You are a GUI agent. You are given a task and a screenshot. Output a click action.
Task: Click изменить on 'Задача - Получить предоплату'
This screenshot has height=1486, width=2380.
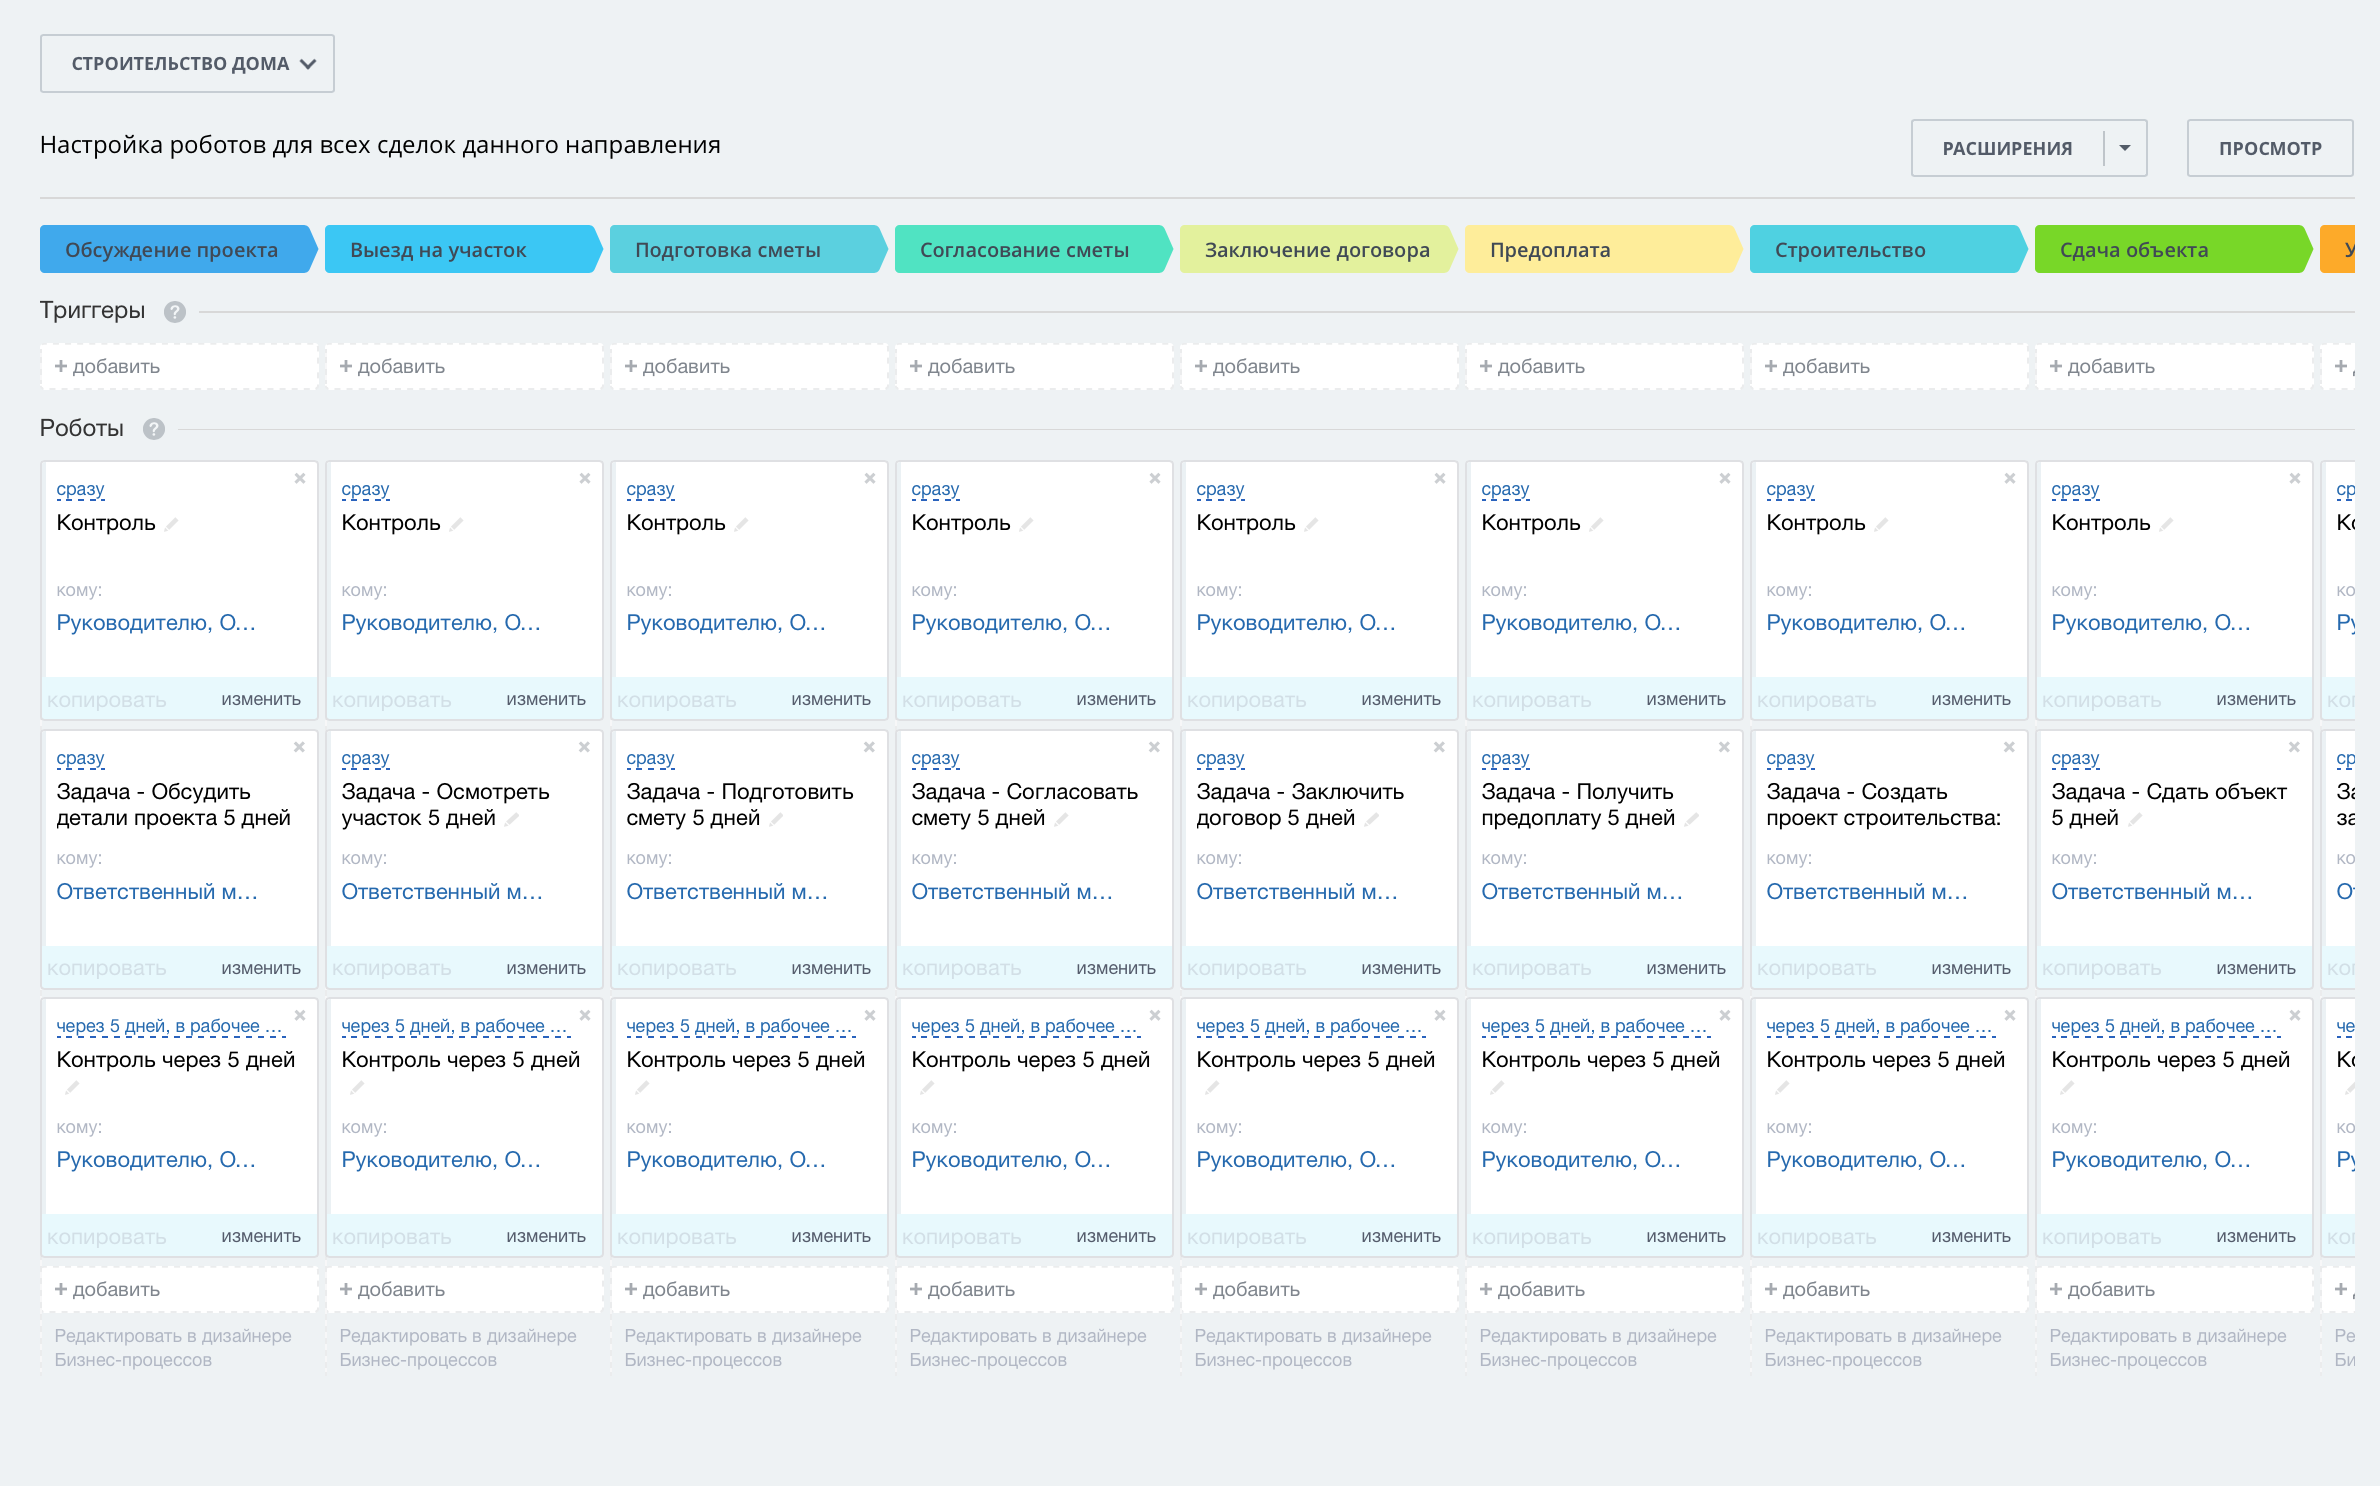click(1685, 968)
